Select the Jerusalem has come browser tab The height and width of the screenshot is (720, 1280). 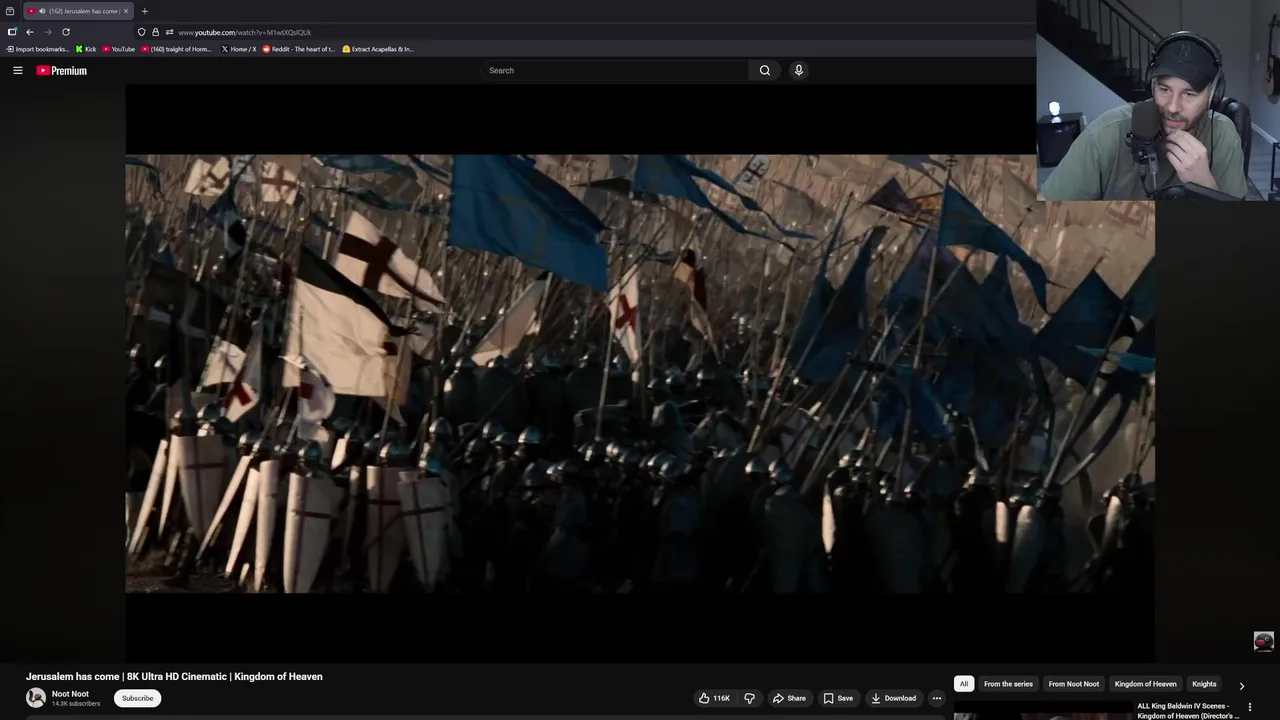[78, 11]
